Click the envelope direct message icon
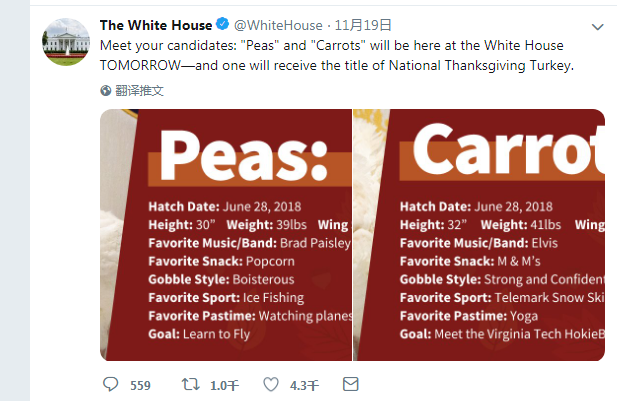Screen dimensions: 617x401 (350, 384)
